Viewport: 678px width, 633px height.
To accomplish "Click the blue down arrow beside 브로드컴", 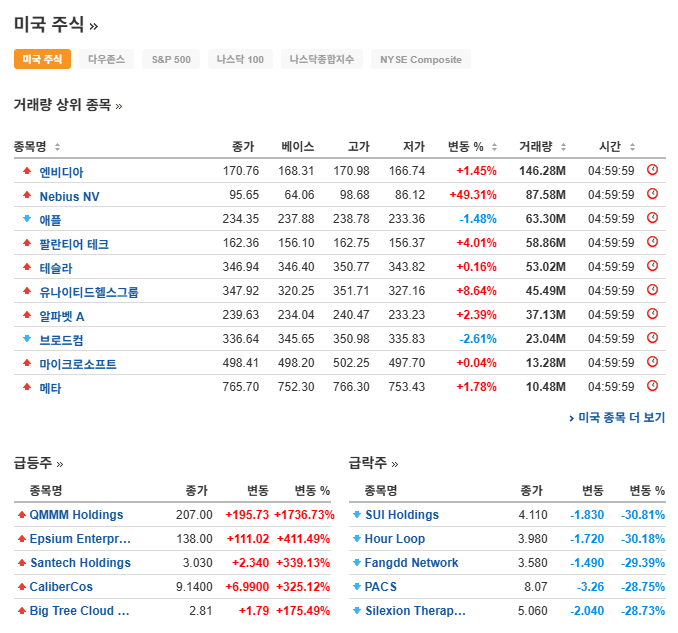I will 27,339.
